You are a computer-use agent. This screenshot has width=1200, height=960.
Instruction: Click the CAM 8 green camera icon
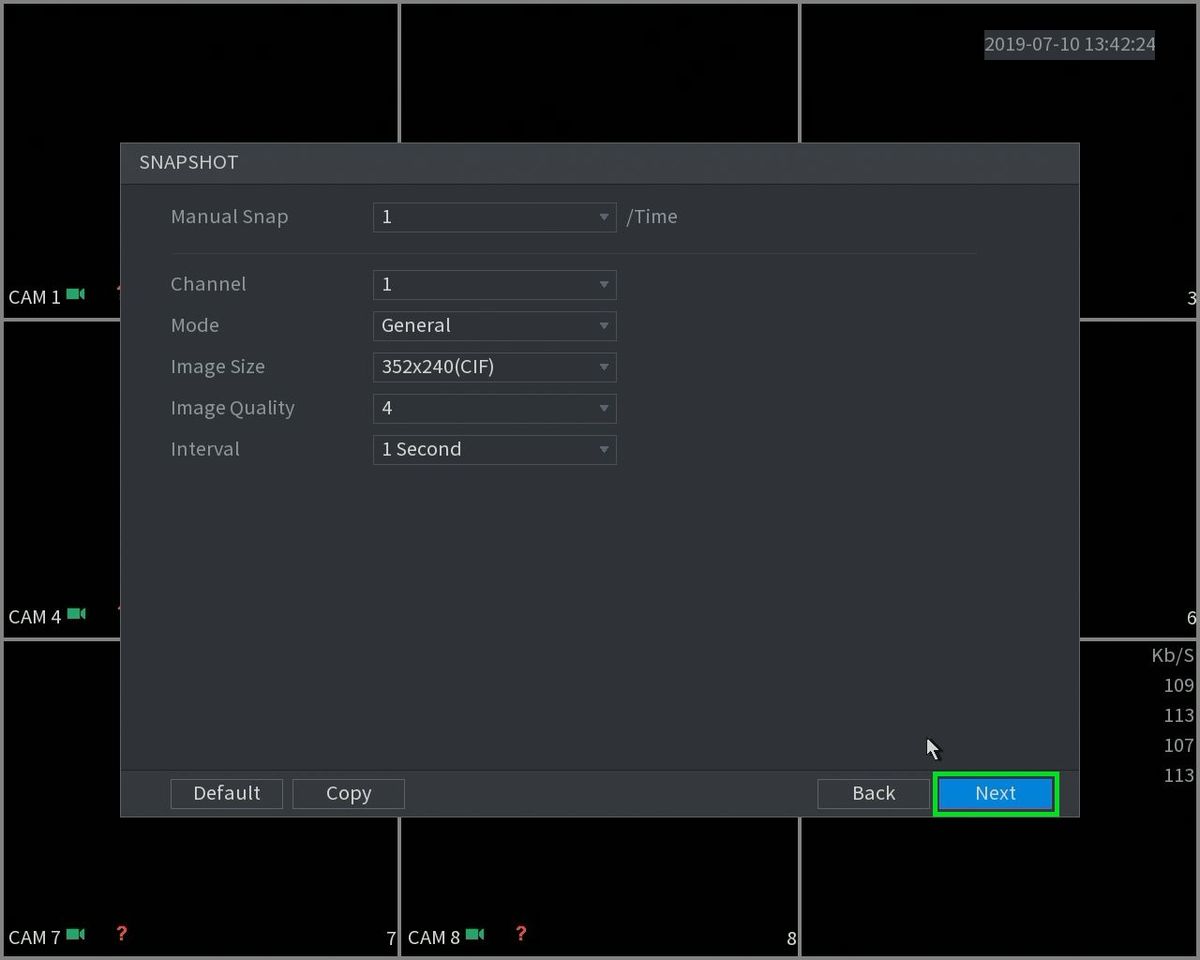pos(475,934)
